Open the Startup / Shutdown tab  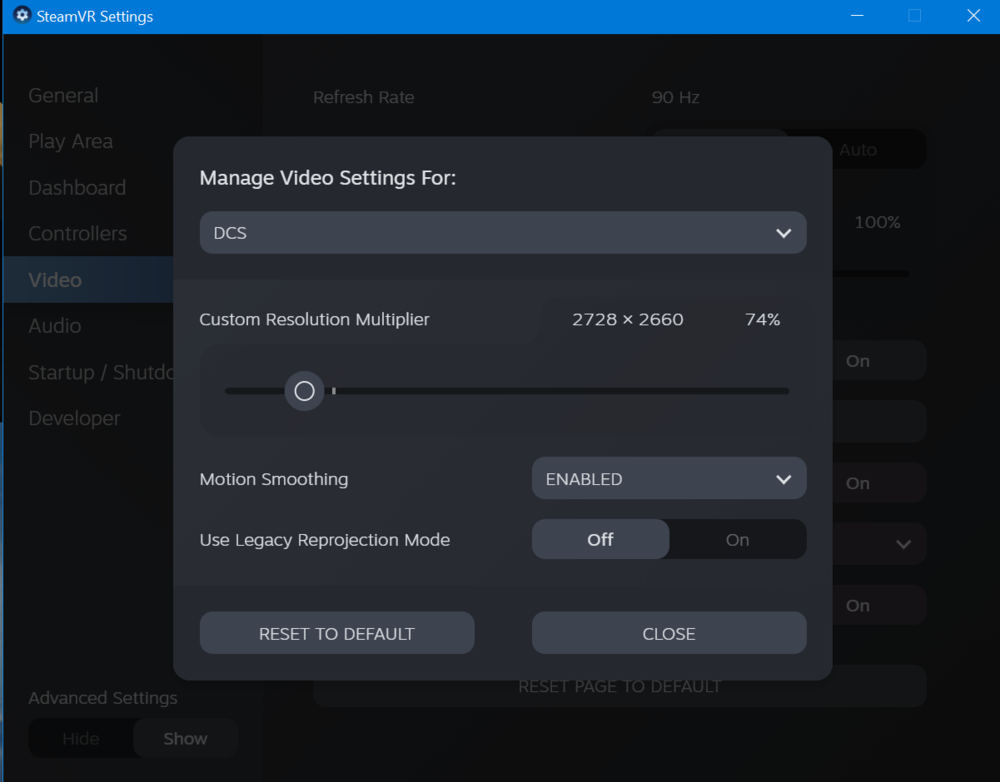[101, 372]
